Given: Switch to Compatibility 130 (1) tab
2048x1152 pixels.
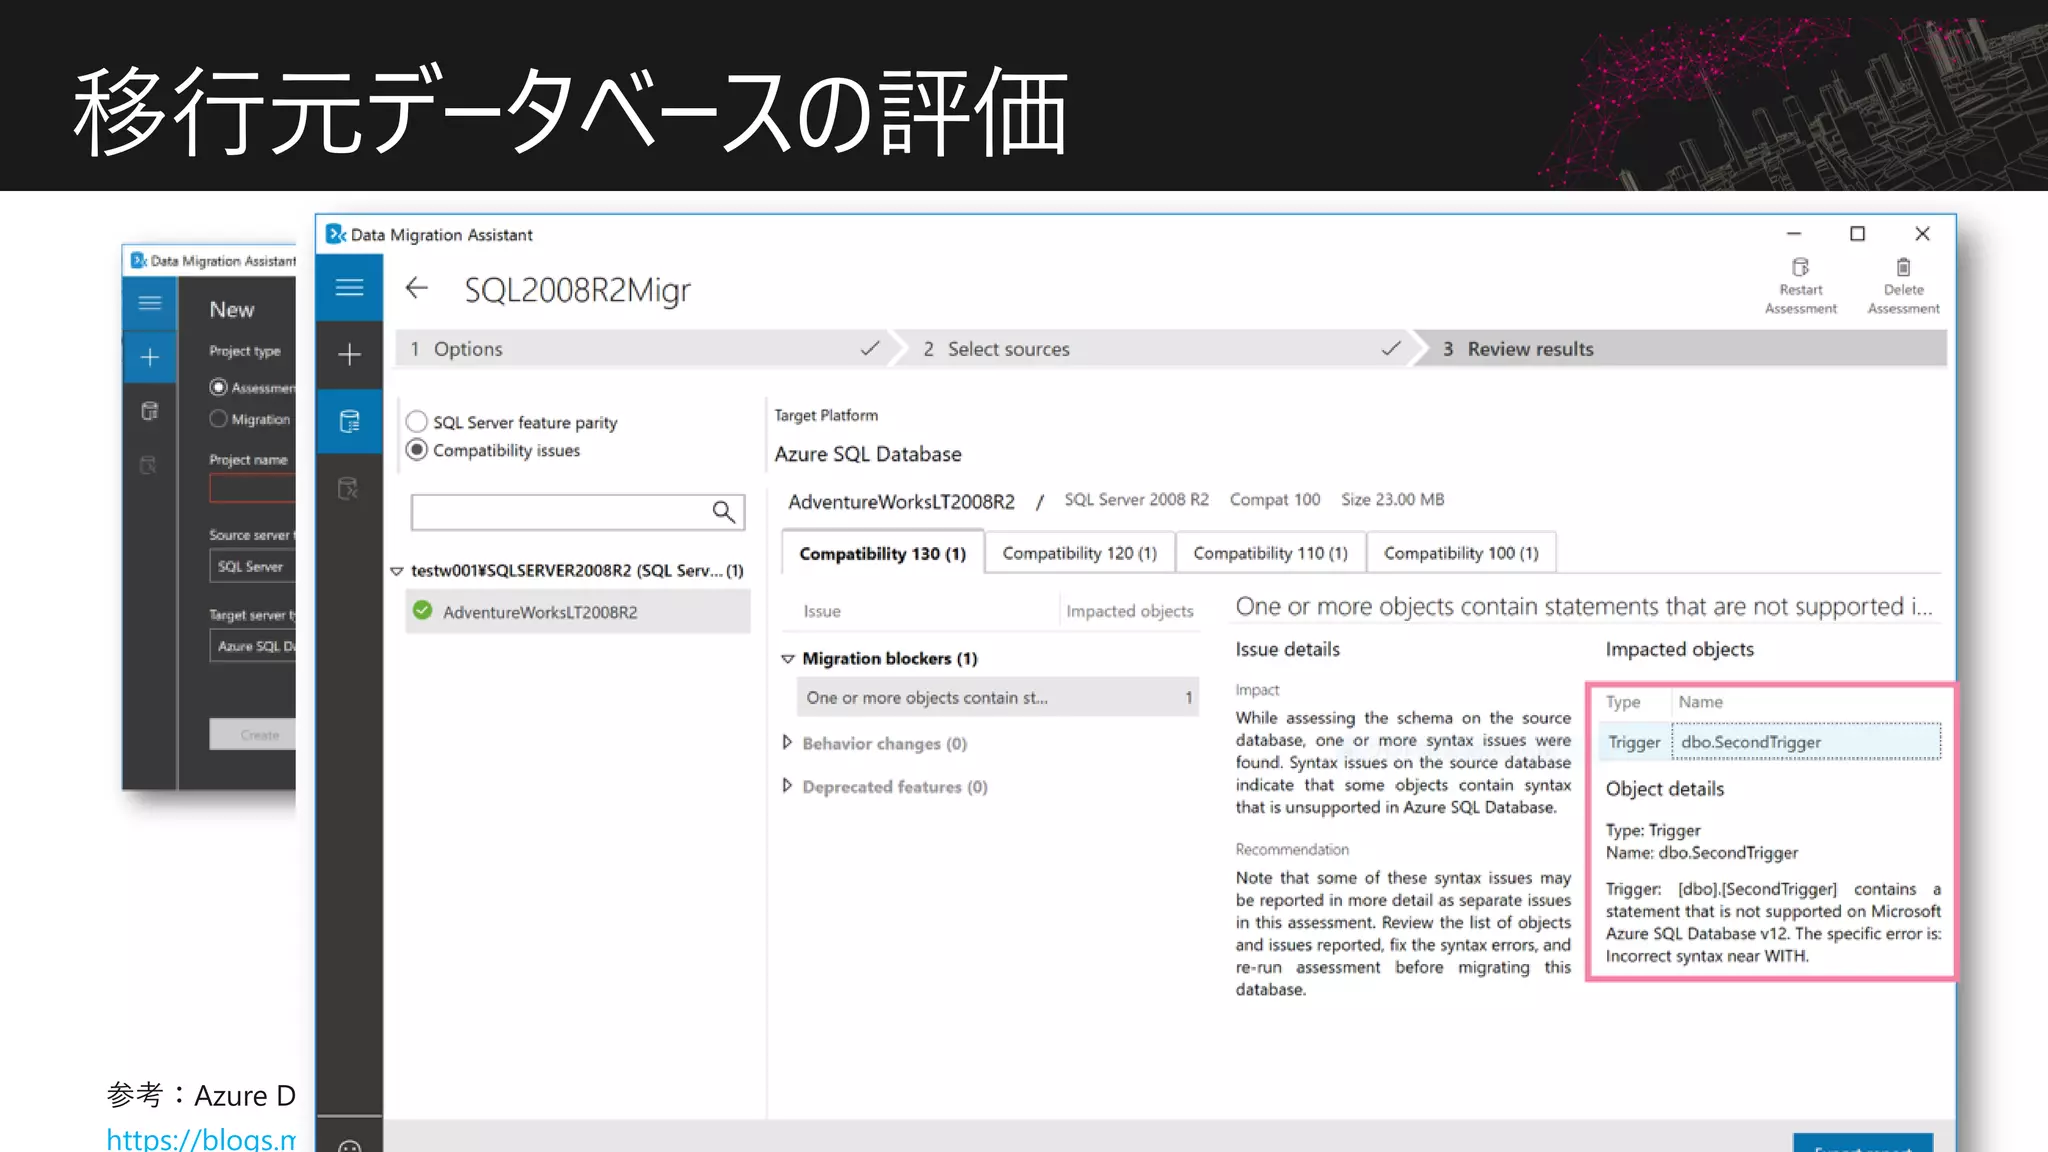Looking at the screenshot, I should coord(882,553).
